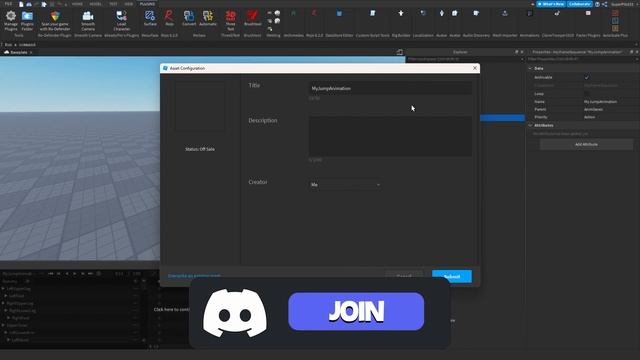
Task: Toggle the viewport device emulator icon
Action: point(400,52)
